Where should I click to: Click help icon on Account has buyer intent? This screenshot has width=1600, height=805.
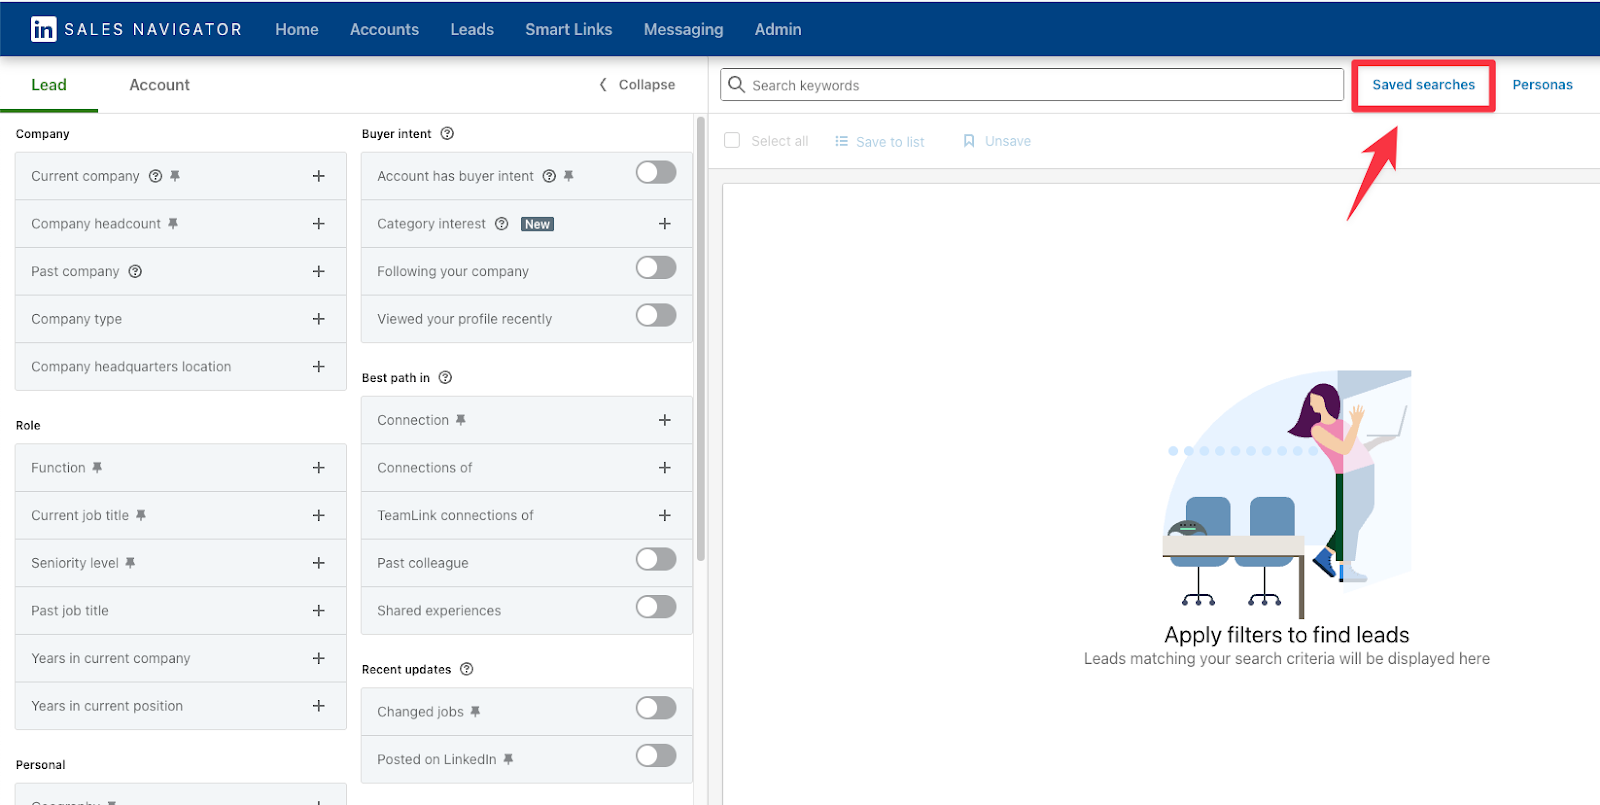pyautogui.click(x=549, y=176)
